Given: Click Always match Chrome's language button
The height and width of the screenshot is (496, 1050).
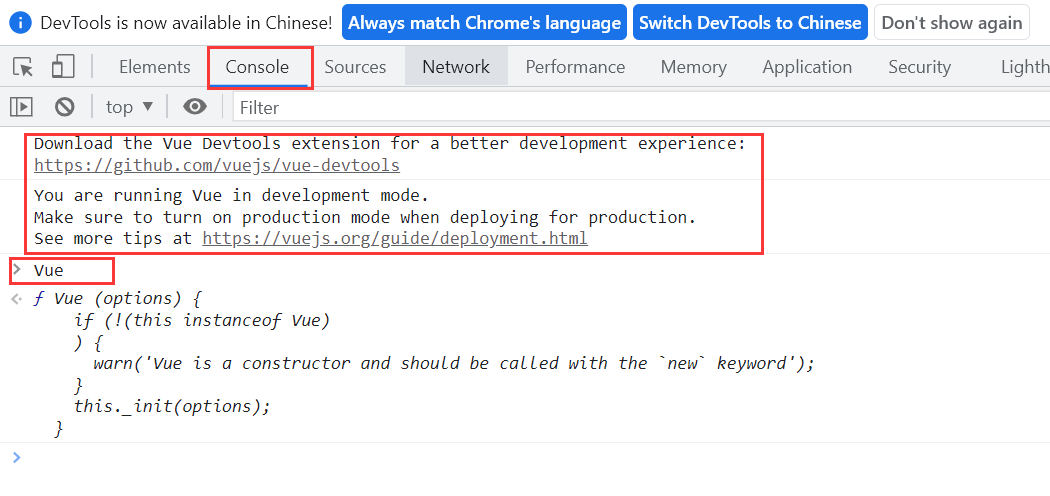Looking at the screenshot, I should 484,23.
